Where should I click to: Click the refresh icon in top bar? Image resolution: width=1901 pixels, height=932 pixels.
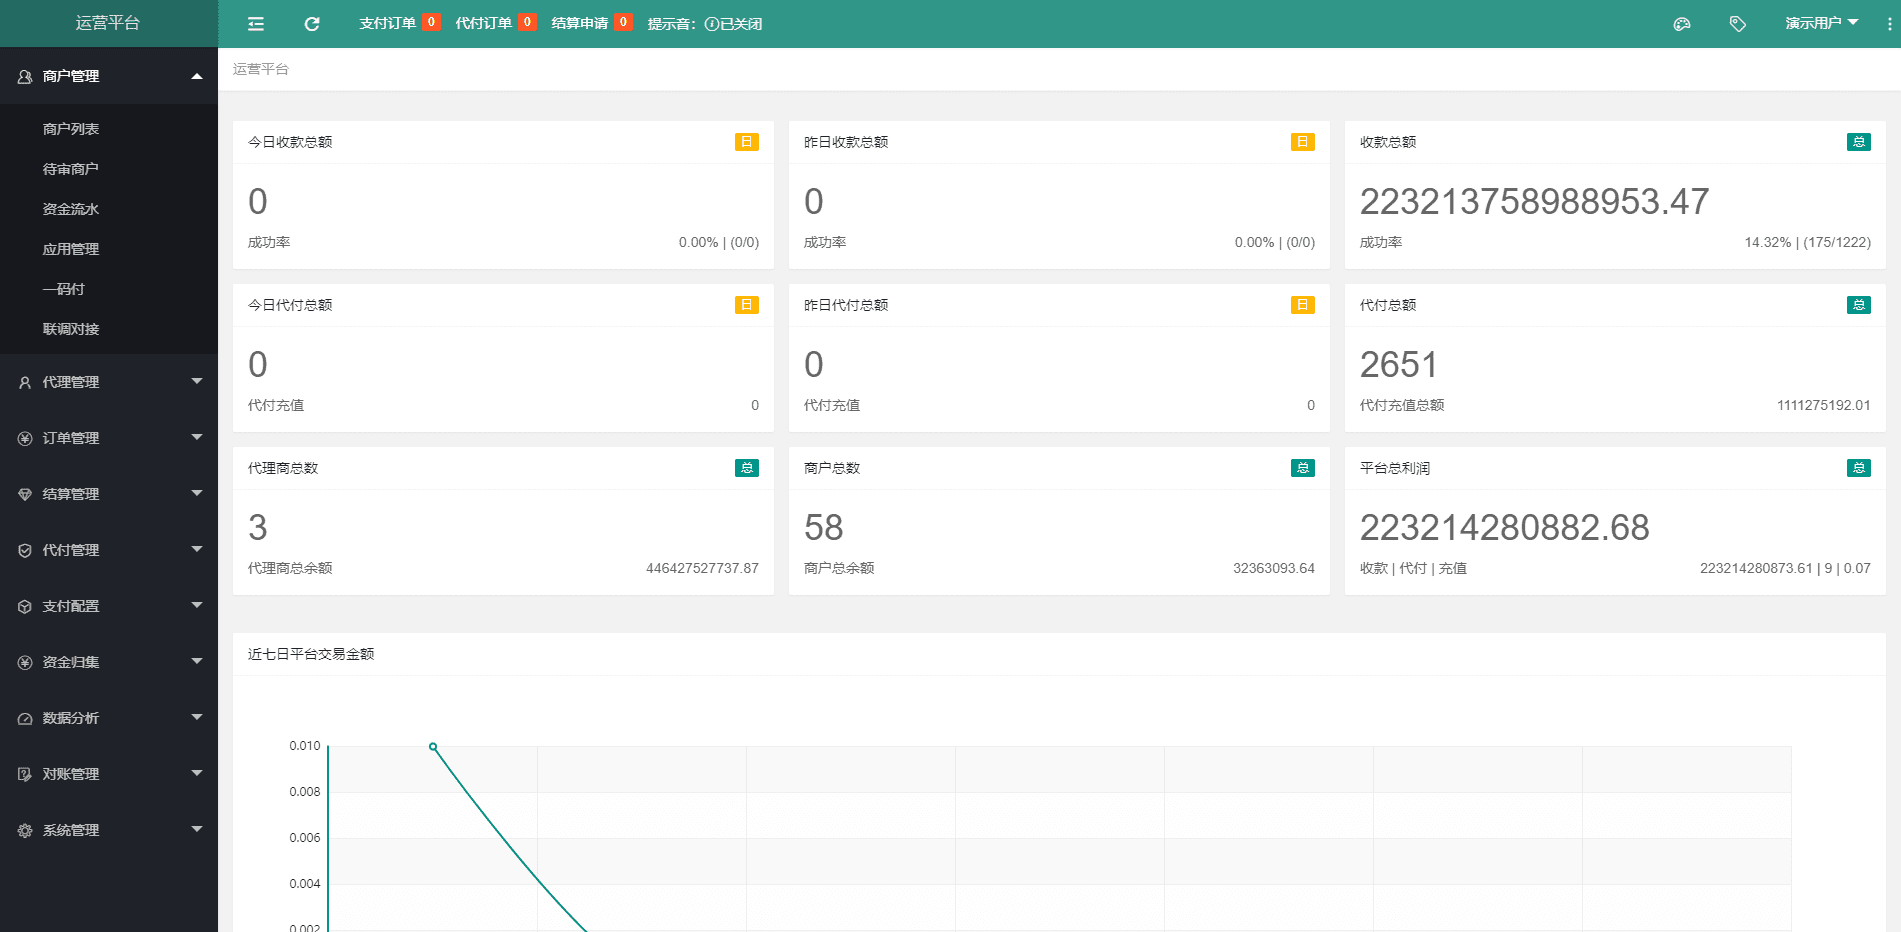tap(312, 24)
